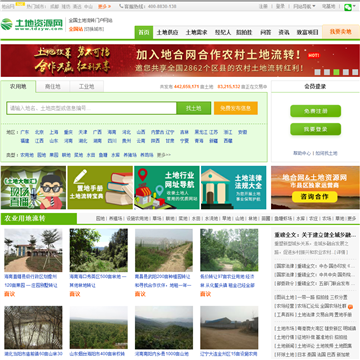Open the 土地行业网址导航 banner
Viewport: 360px width, 360px height.
[167, 188]
